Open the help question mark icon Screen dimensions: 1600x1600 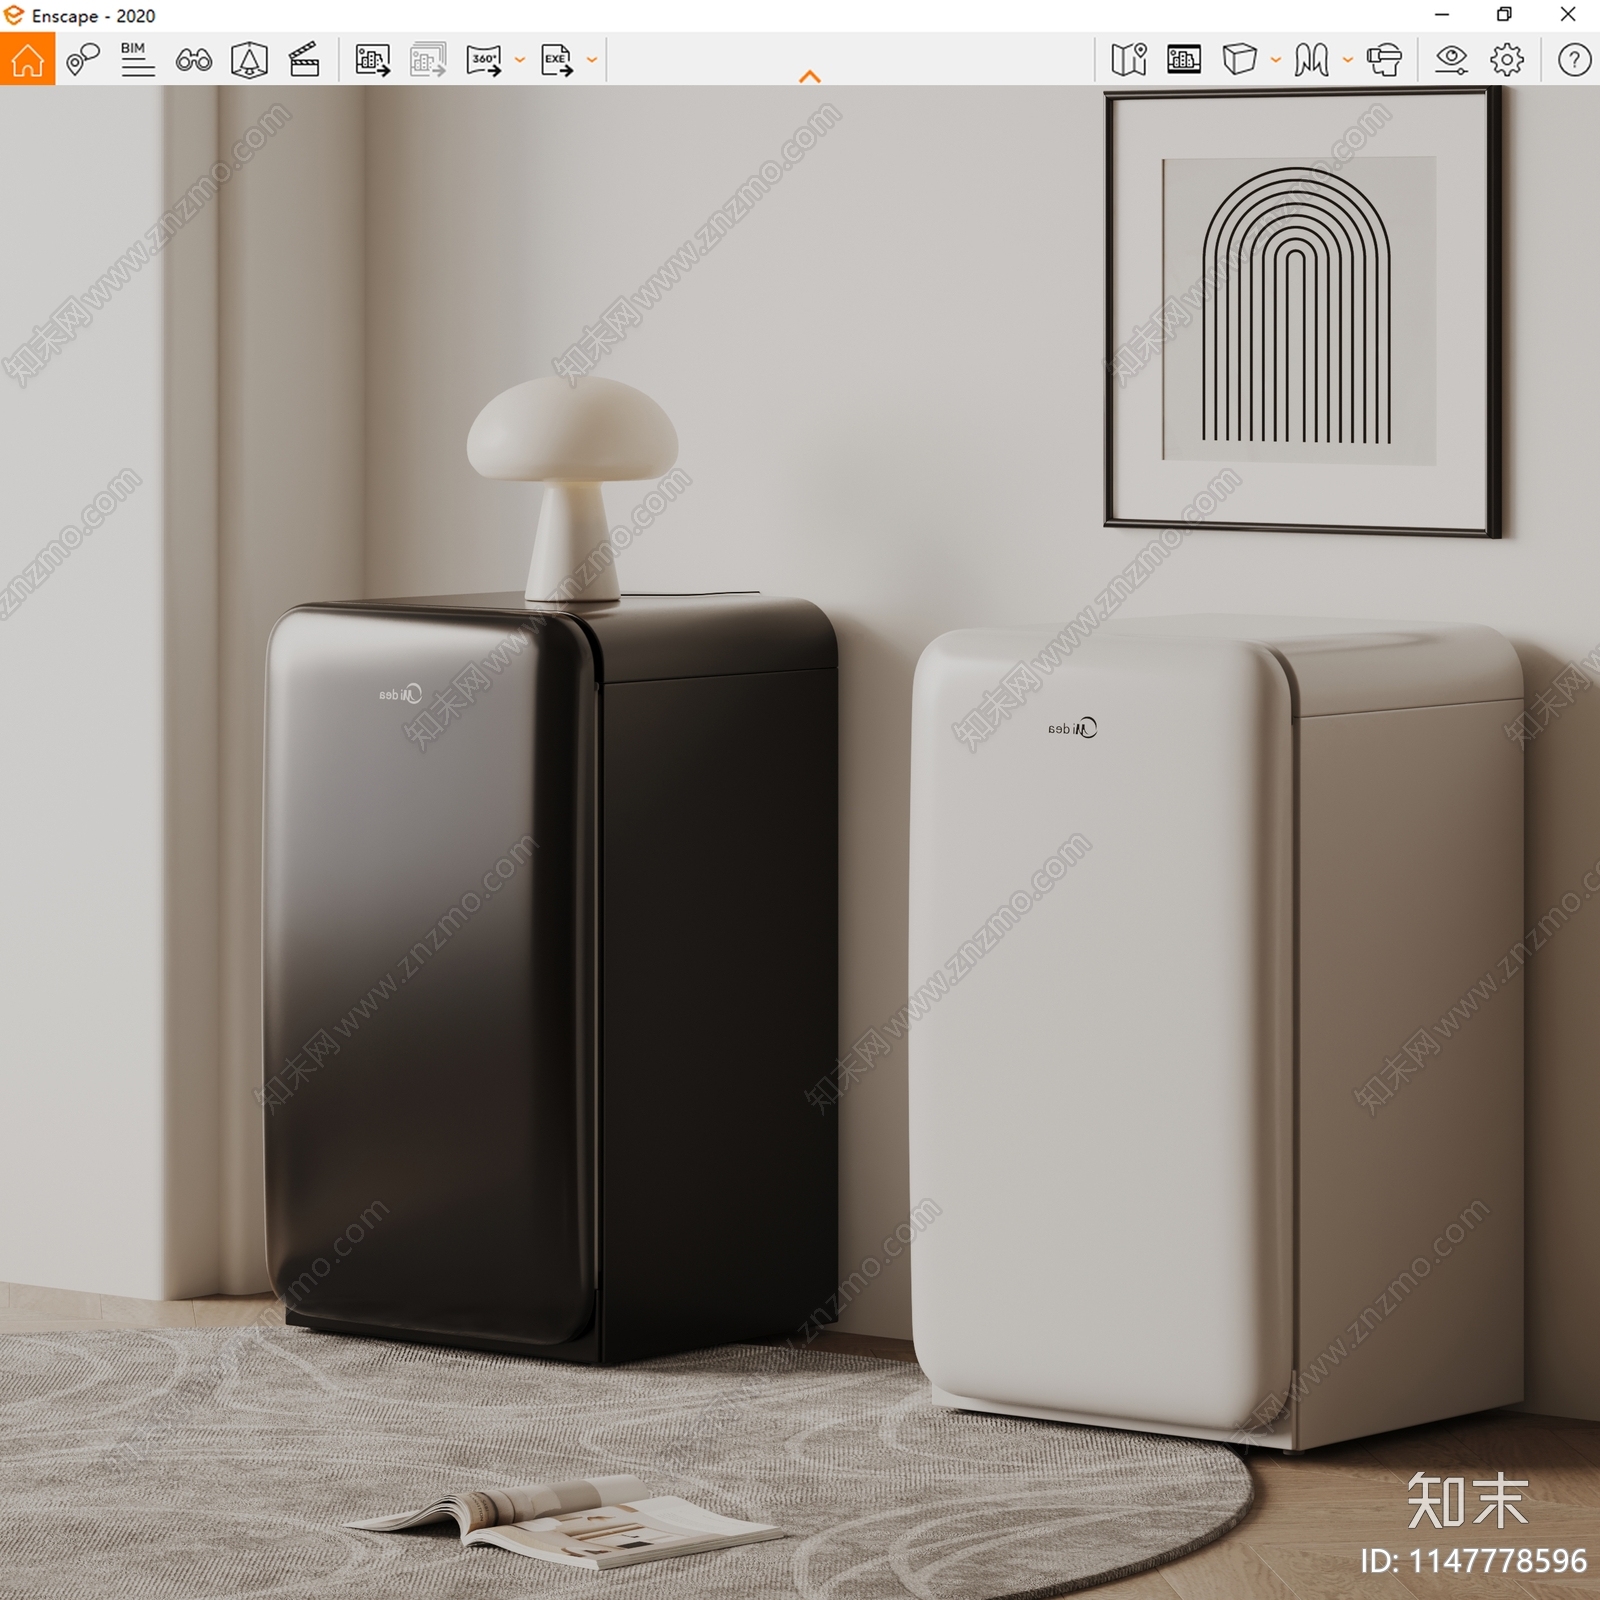[x=1574, y=60]
